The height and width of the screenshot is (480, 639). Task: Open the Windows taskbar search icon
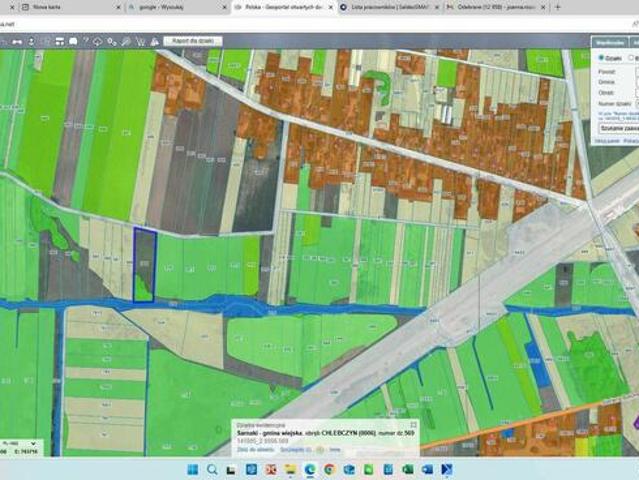pyautogui.click(x=213, y=469)
